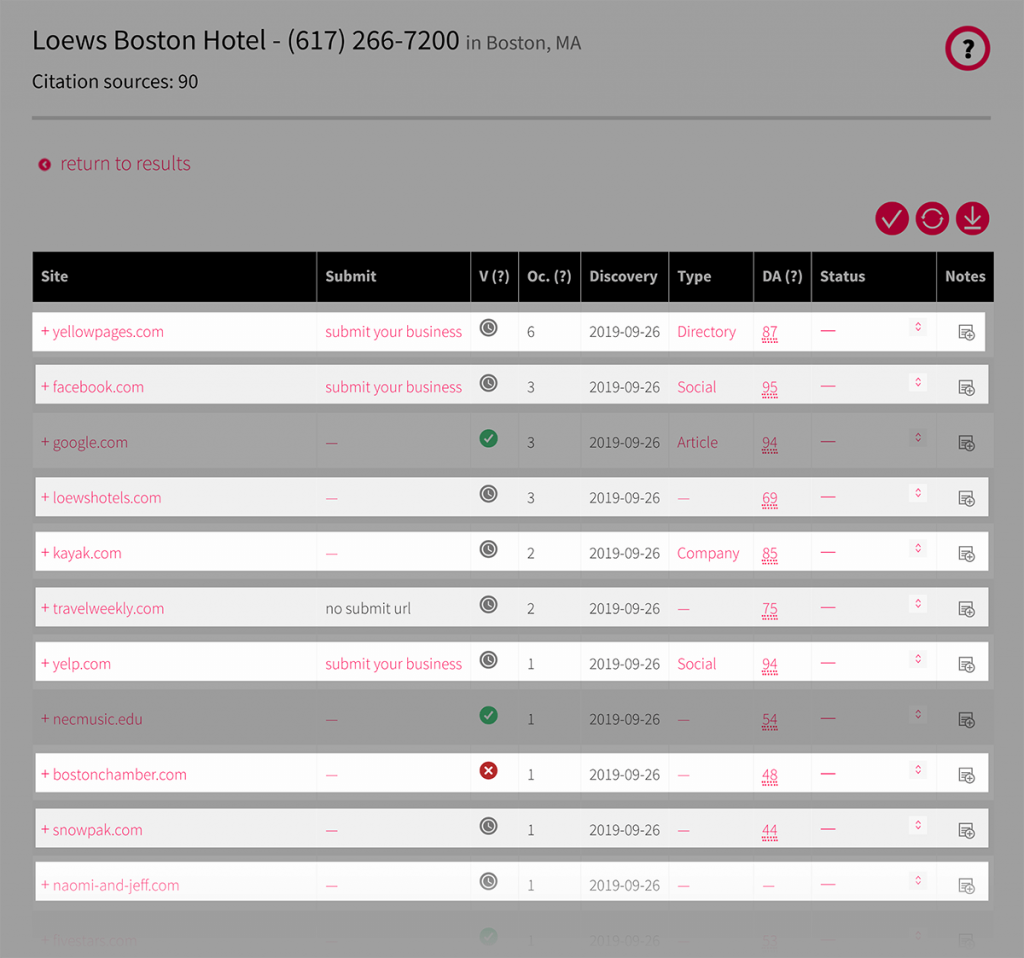The height and width of the screenshot is (958, 1024).
Task: Sort table by the Site column header
Action: pos(55,277)
